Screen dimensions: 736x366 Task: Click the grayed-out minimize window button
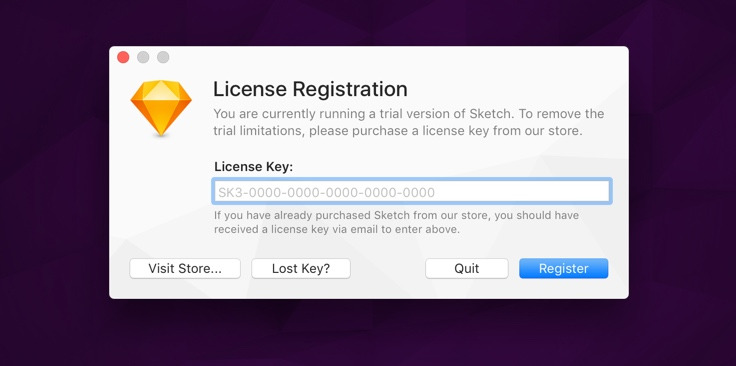143,57
